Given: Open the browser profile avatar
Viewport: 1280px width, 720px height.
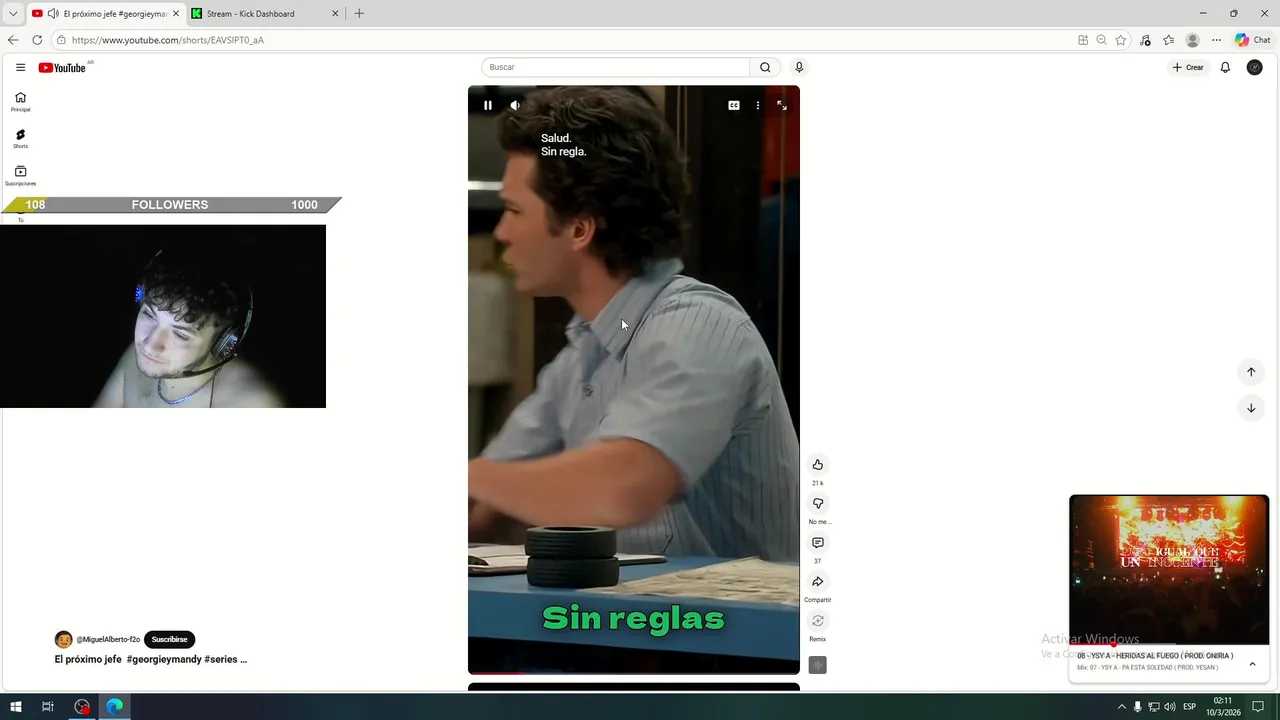Looking at the screenshot, I should click(1192, 40).
